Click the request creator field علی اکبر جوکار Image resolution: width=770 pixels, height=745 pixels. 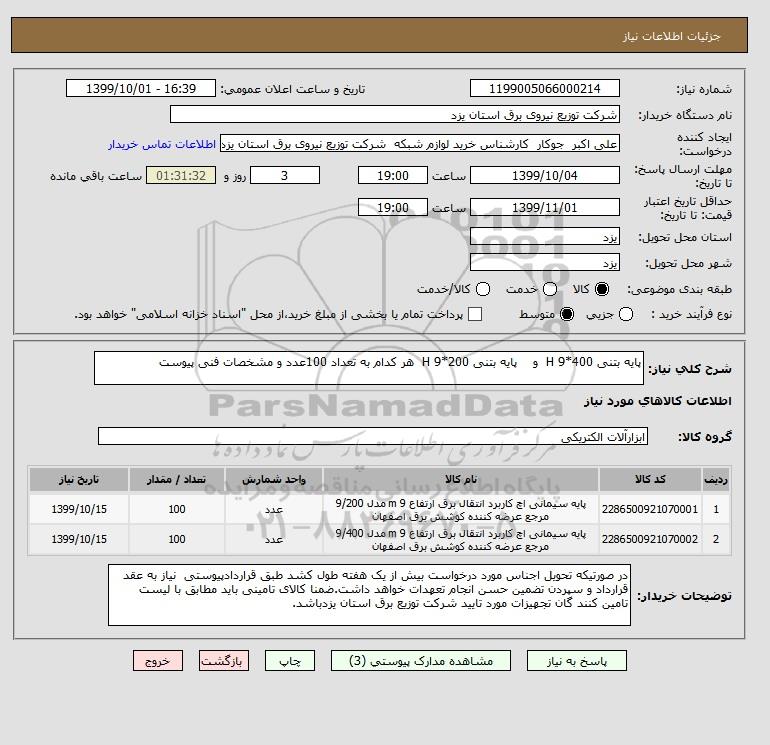click(420, 144)
